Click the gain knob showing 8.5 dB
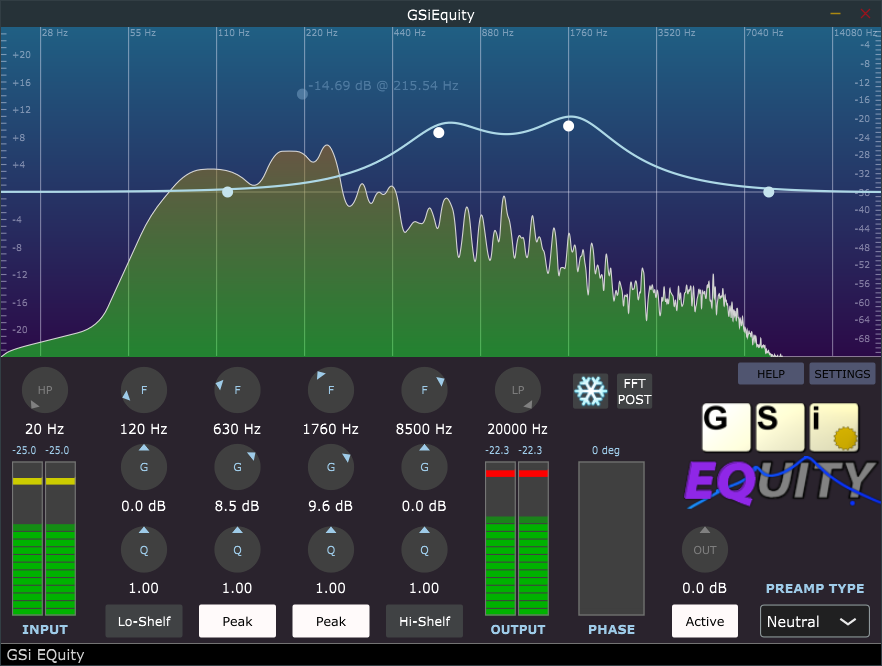 click(x=237, y=467)
